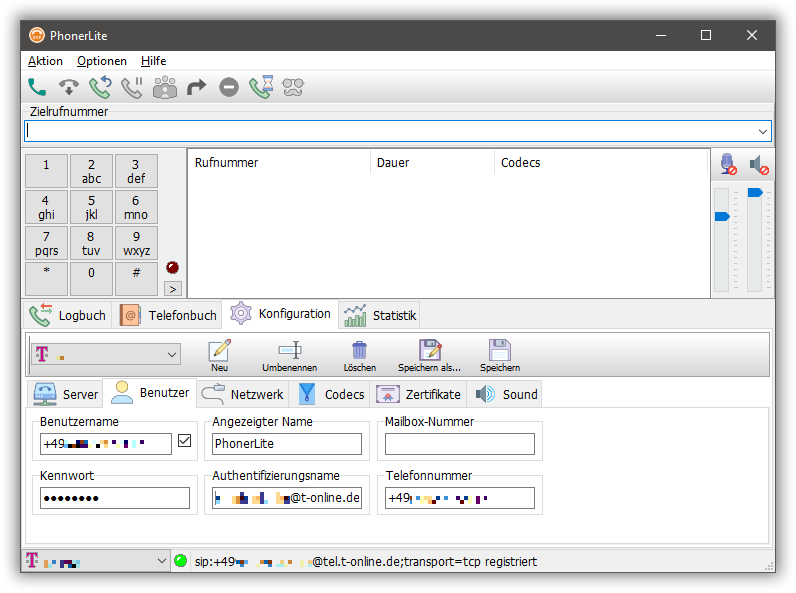Click the green call handset icon
Image resolution: width=796 pixels, height=593 pixels.
pyautogui.click(x=37, y=87)
